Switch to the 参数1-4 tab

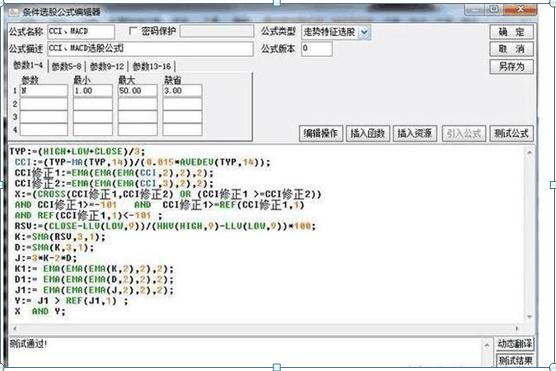tap(28, 65)
